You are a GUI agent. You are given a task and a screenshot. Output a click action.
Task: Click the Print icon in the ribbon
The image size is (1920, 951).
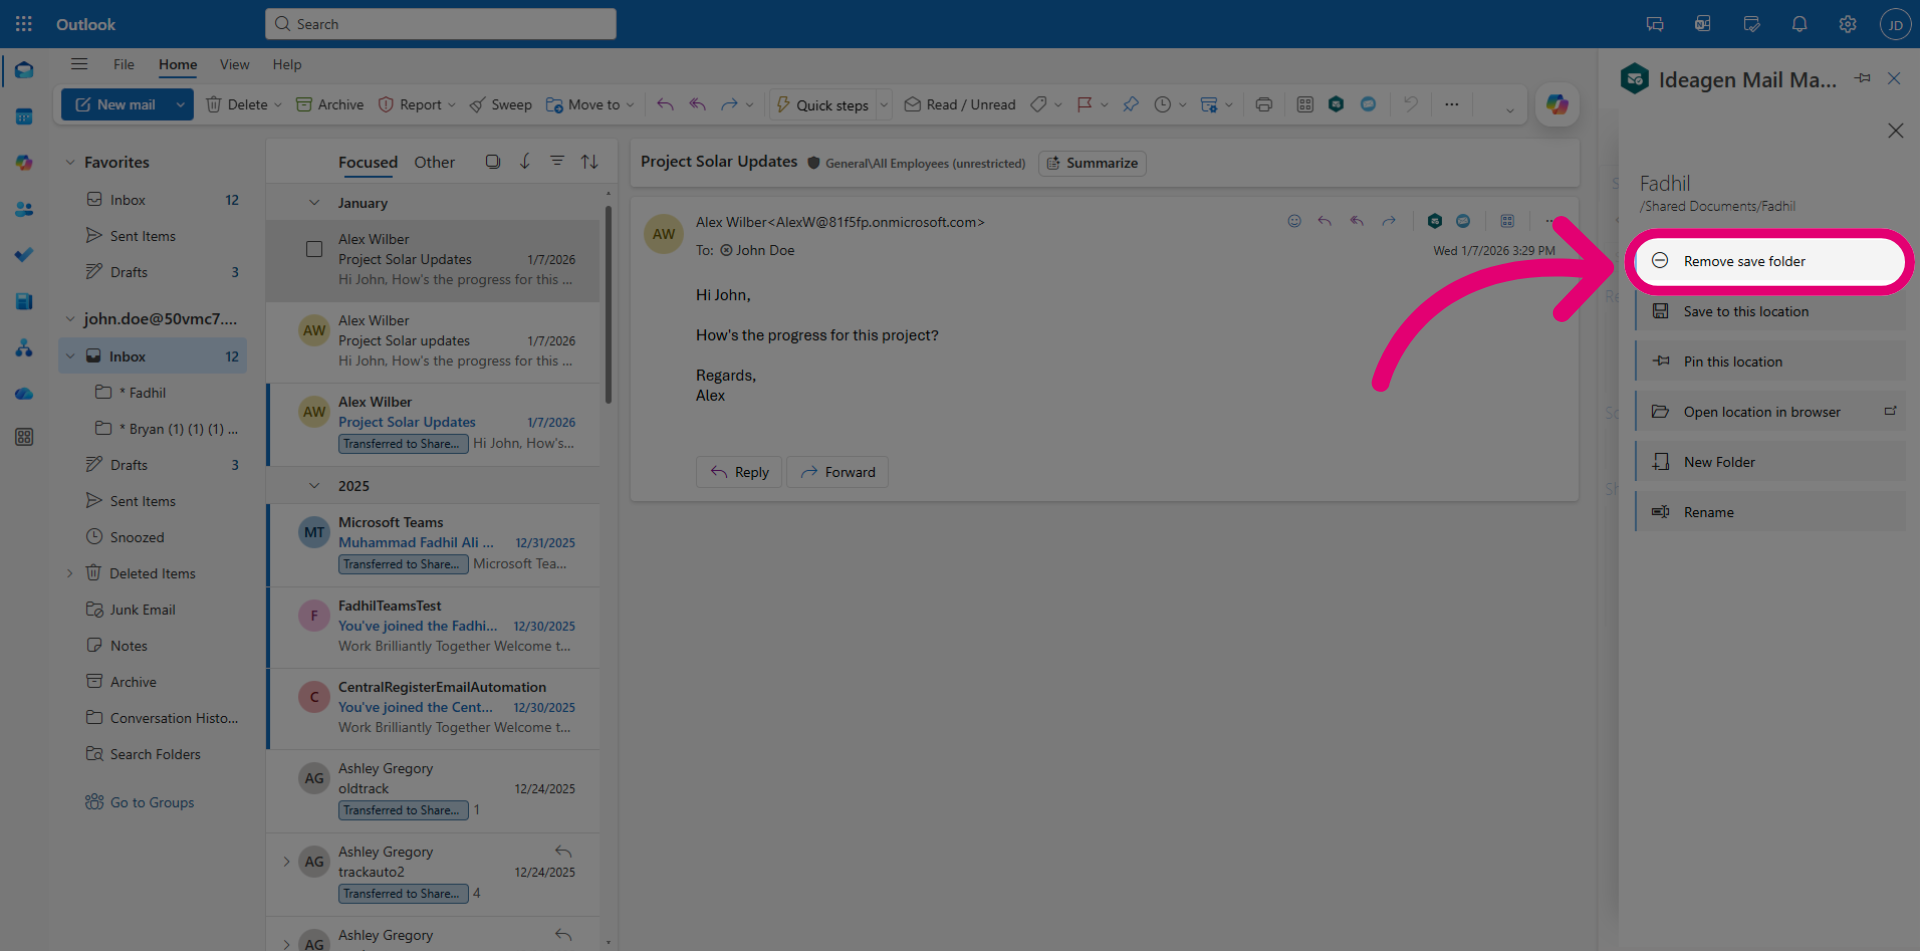coord(1264,104)
